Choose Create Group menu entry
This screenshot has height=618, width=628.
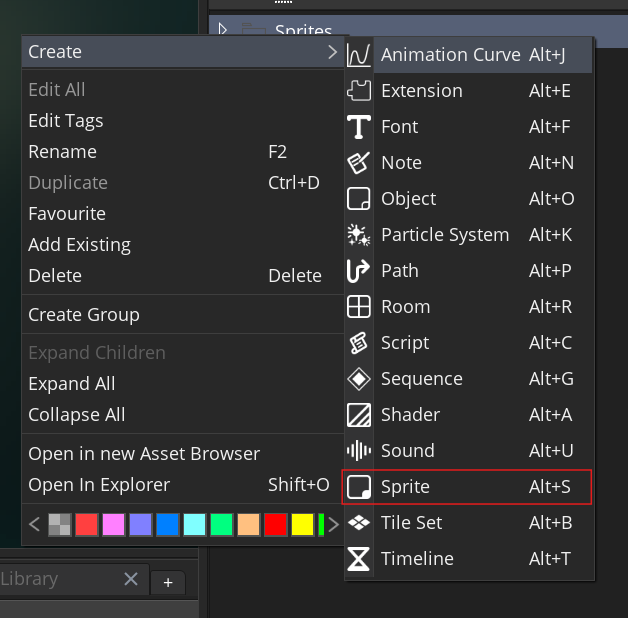click(84, 315)
